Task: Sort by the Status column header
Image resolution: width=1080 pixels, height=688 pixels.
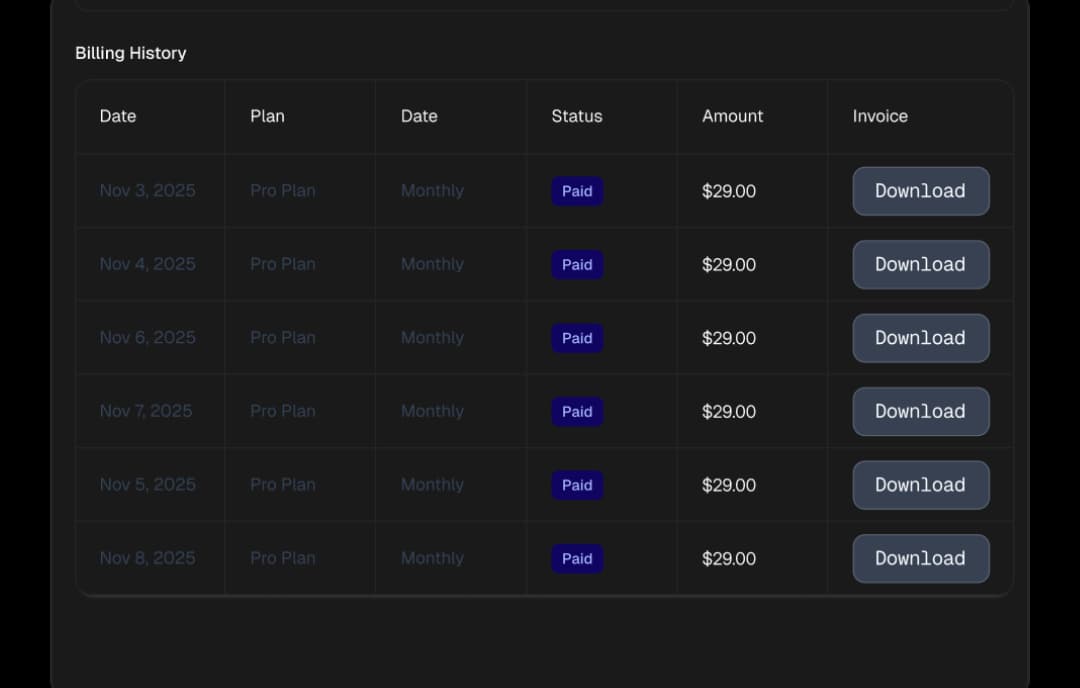Action: pyautogui.click(x=576, y=116)
